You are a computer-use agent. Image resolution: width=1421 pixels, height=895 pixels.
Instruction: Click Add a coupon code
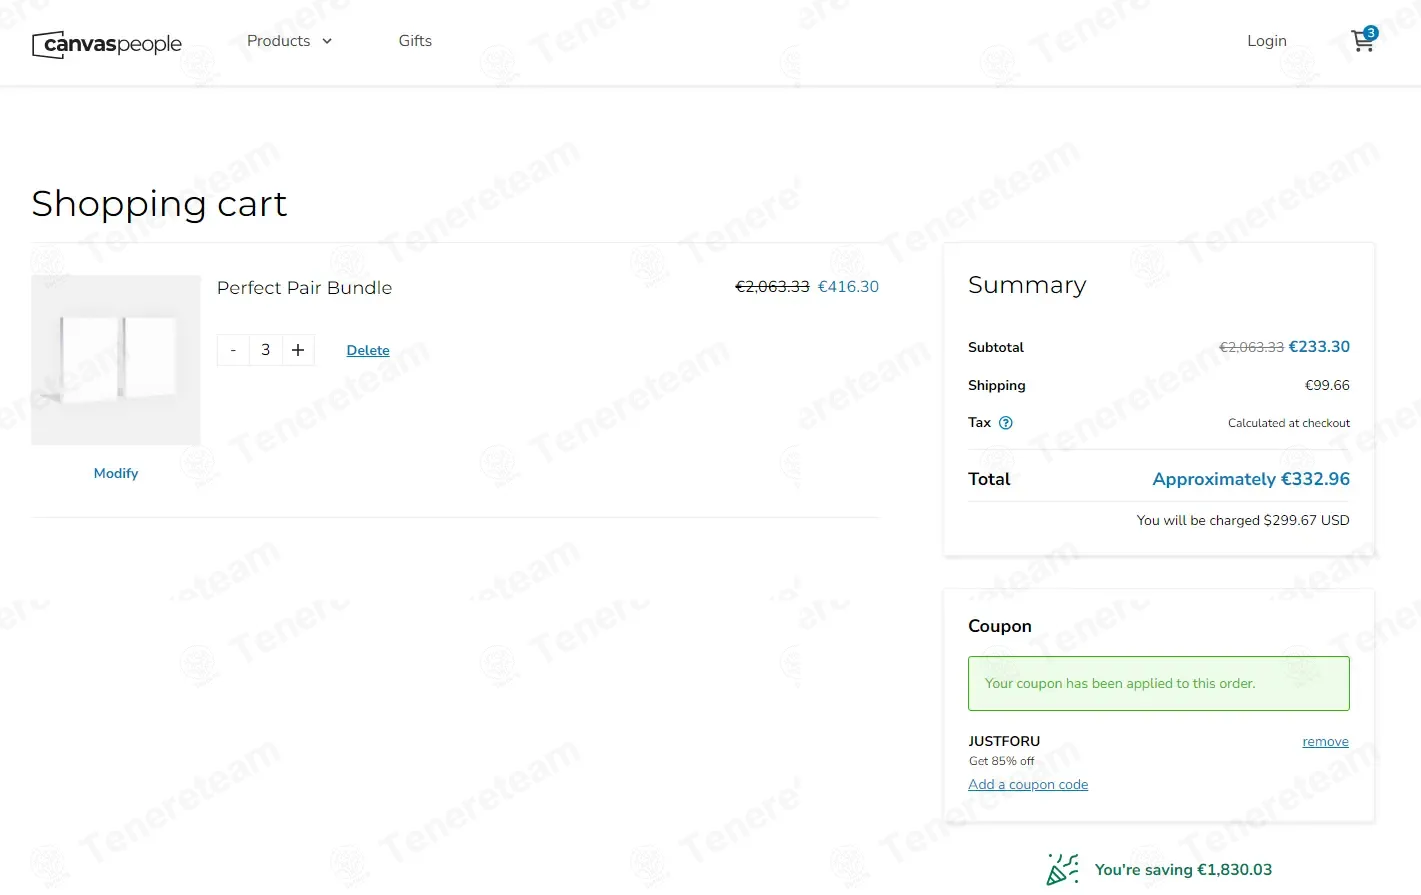tap(1028, 785)
